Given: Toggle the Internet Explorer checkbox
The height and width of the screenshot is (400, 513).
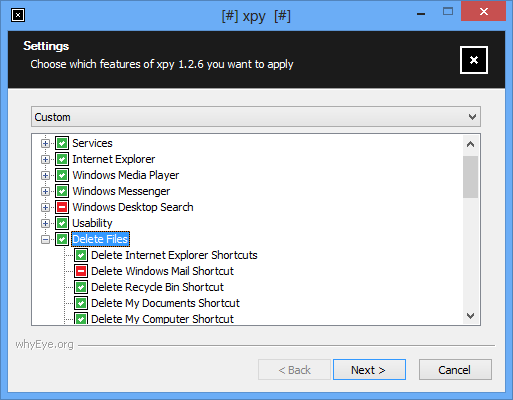Looking at the screenshot, I should click(62, 159).
